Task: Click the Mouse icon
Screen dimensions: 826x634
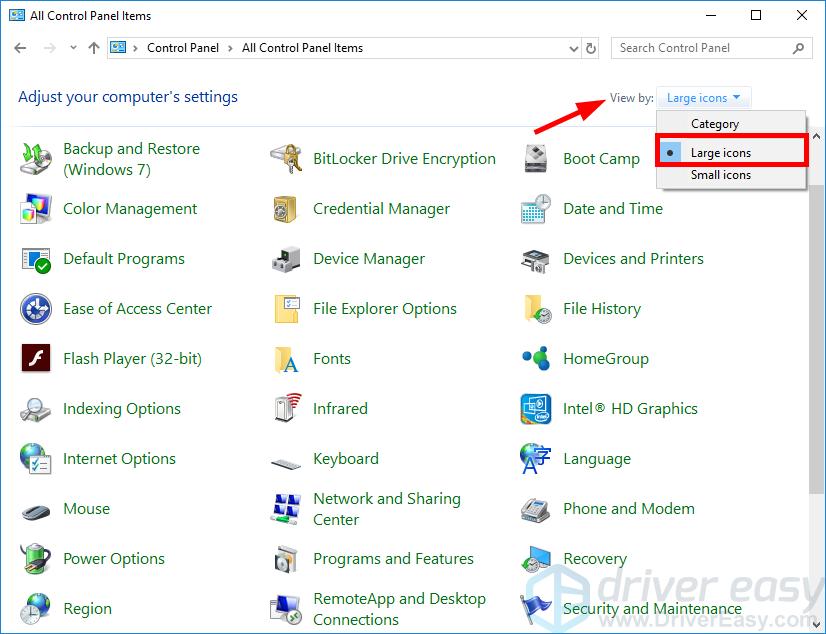Action: [x=36, y=511]
